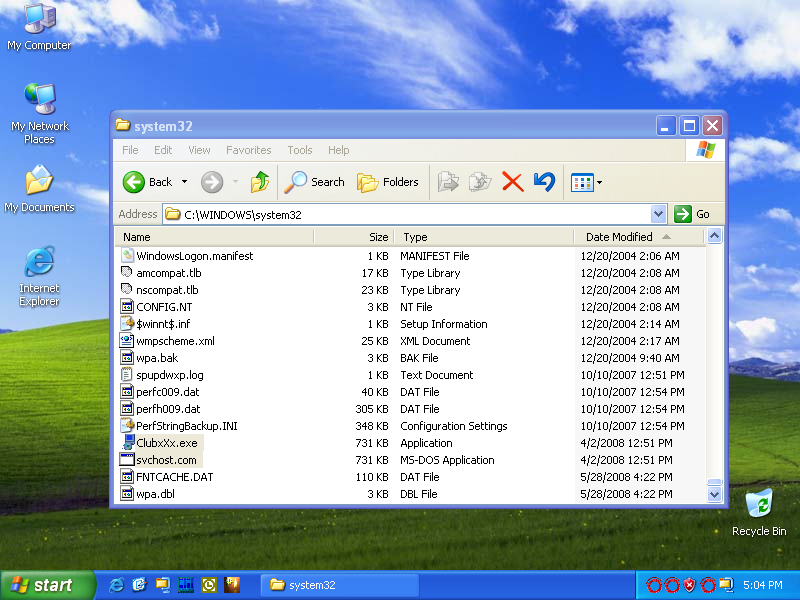The height and width of the screenshot is (600, 800).
Task: Select the Recycle Bin desktop icon
Action: click(759, 512)
